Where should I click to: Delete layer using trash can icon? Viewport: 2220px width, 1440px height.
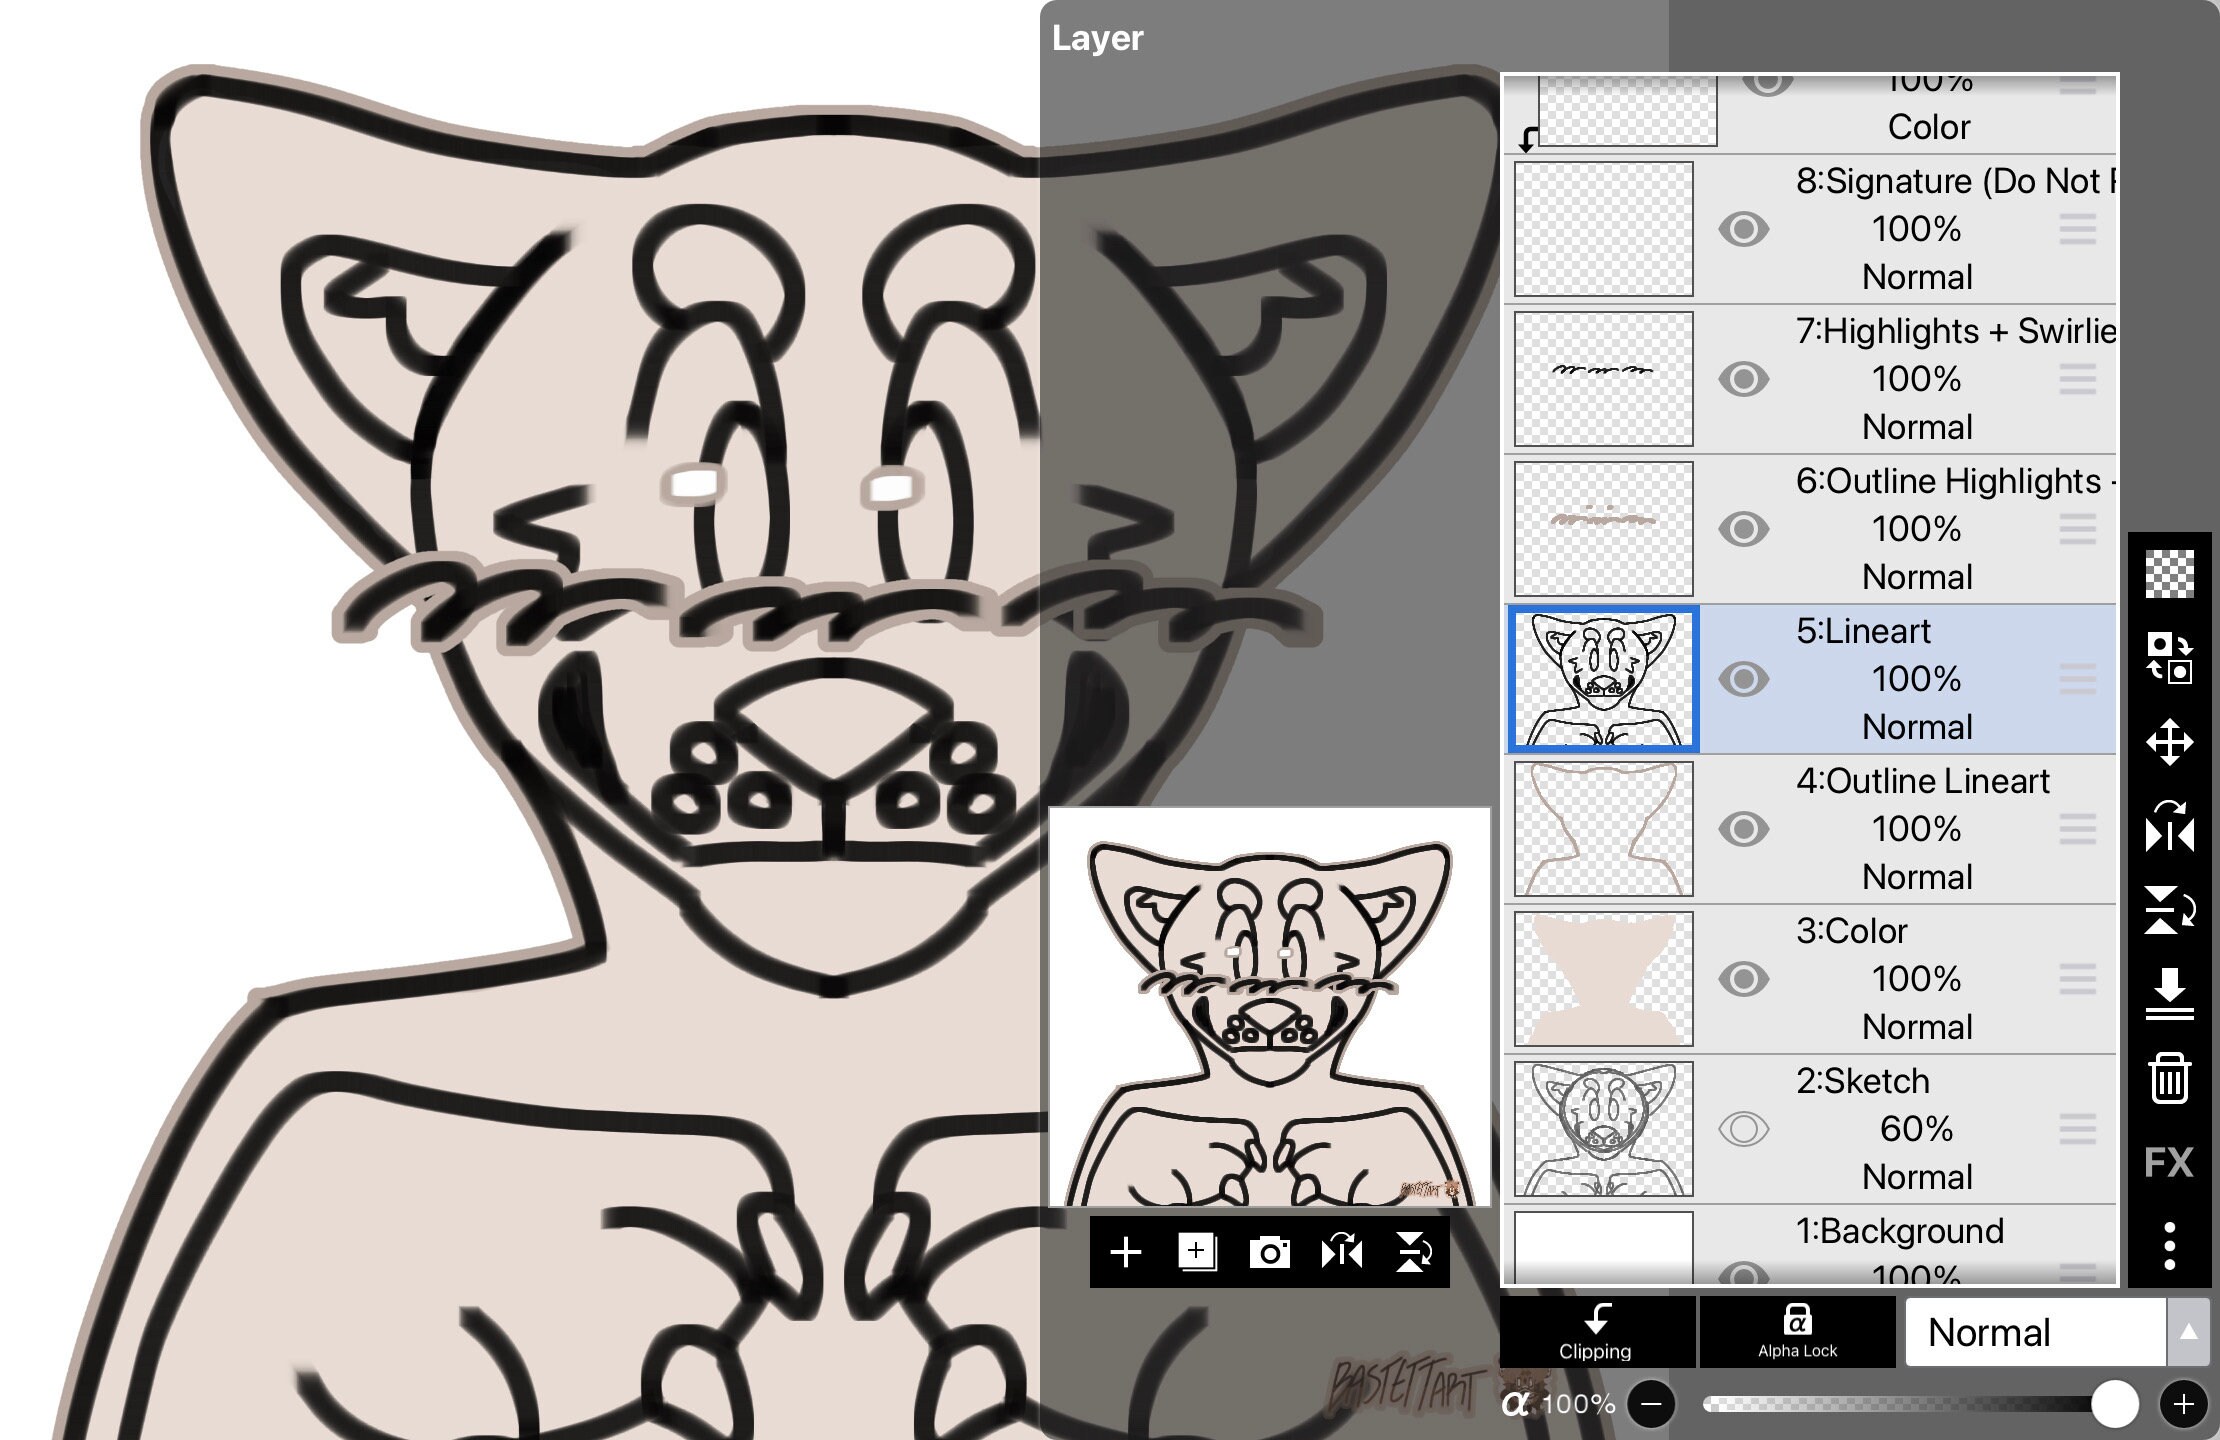click(2169, 1078)
